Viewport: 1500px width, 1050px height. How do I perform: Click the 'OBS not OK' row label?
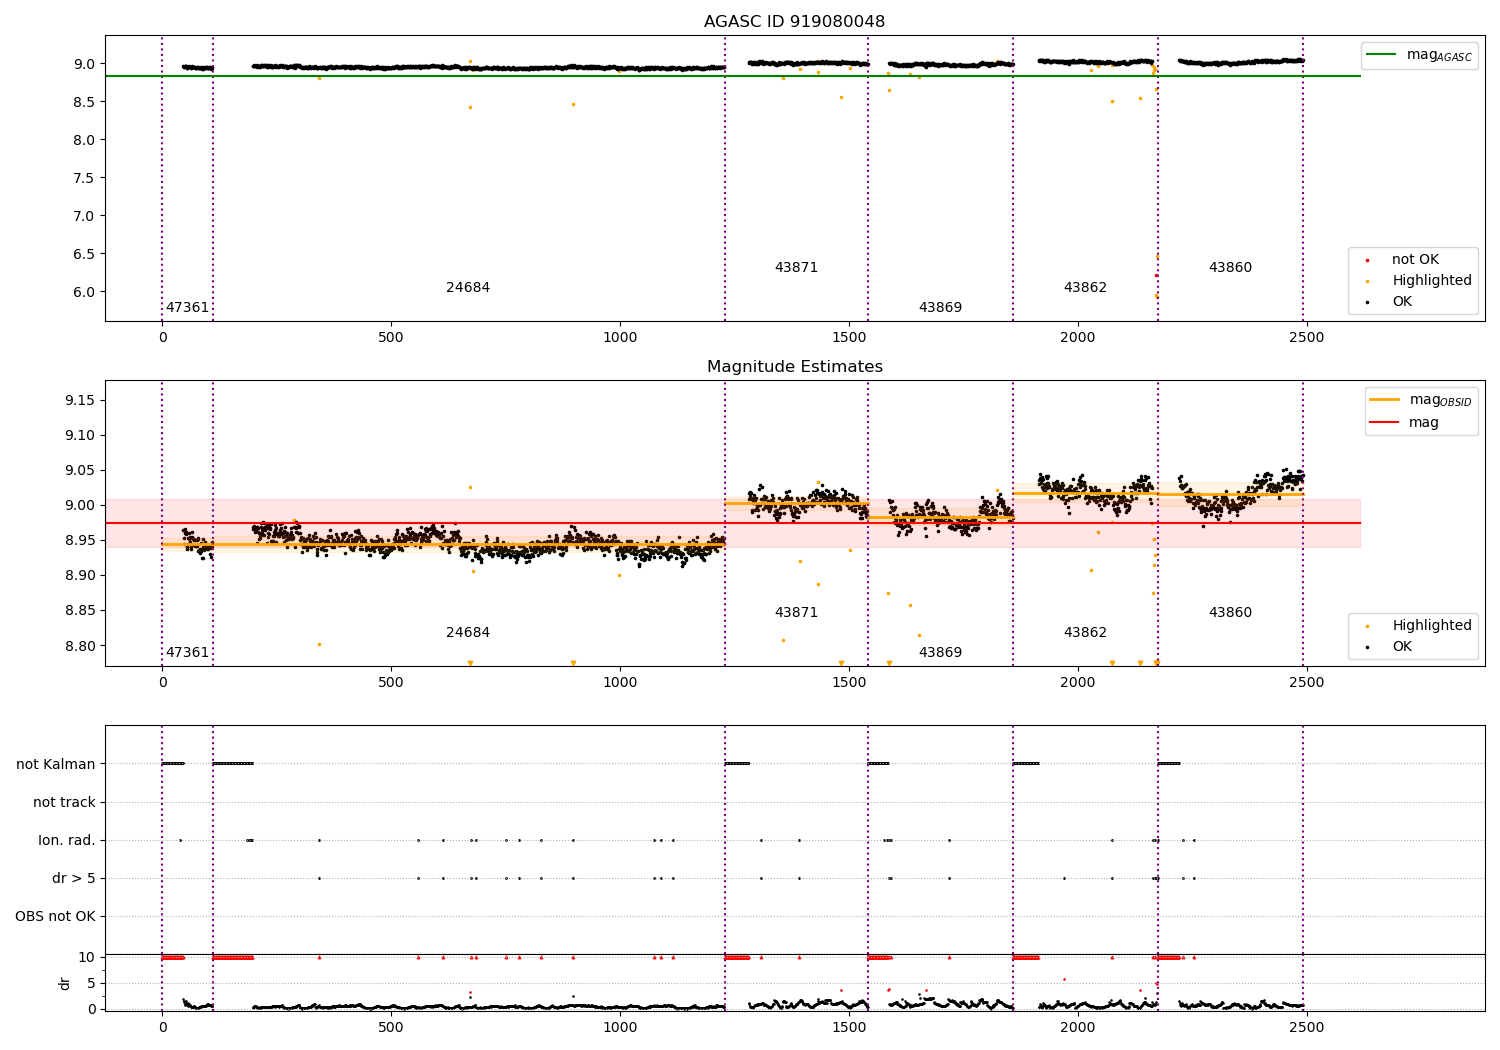[x=55, y=917]
